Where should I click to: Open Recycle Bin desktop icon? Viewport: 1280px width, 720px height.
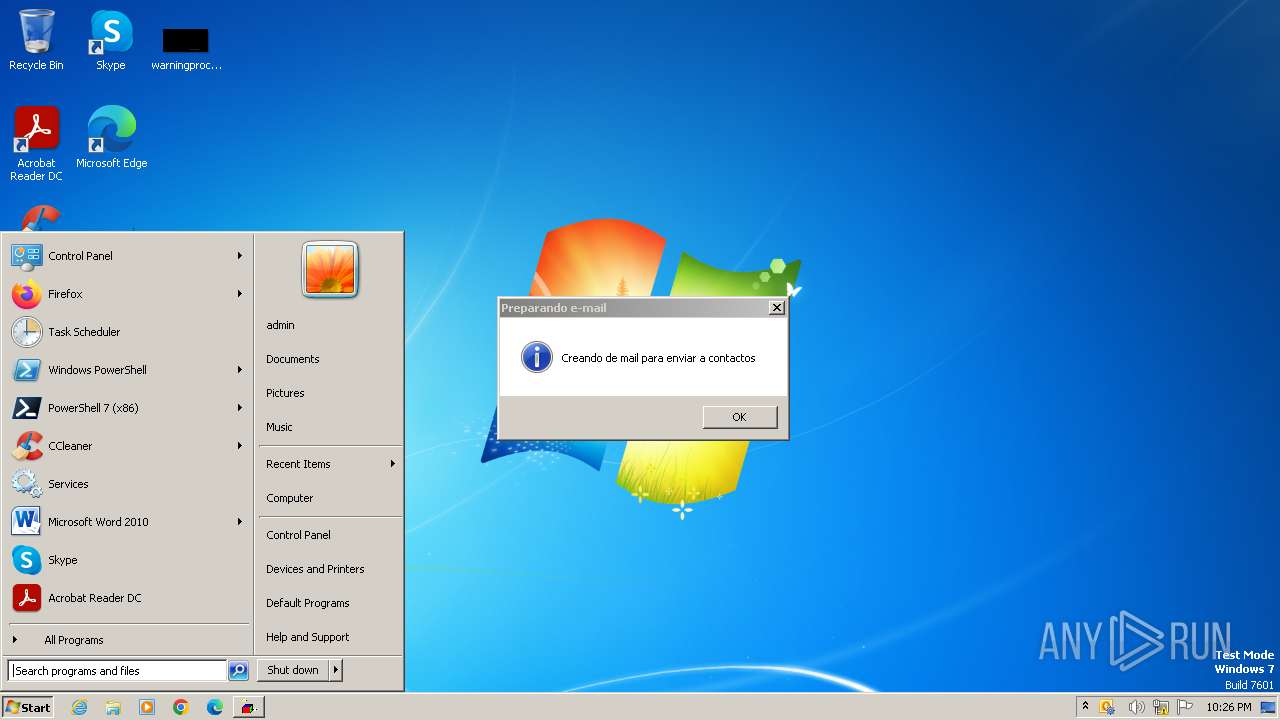36,40
